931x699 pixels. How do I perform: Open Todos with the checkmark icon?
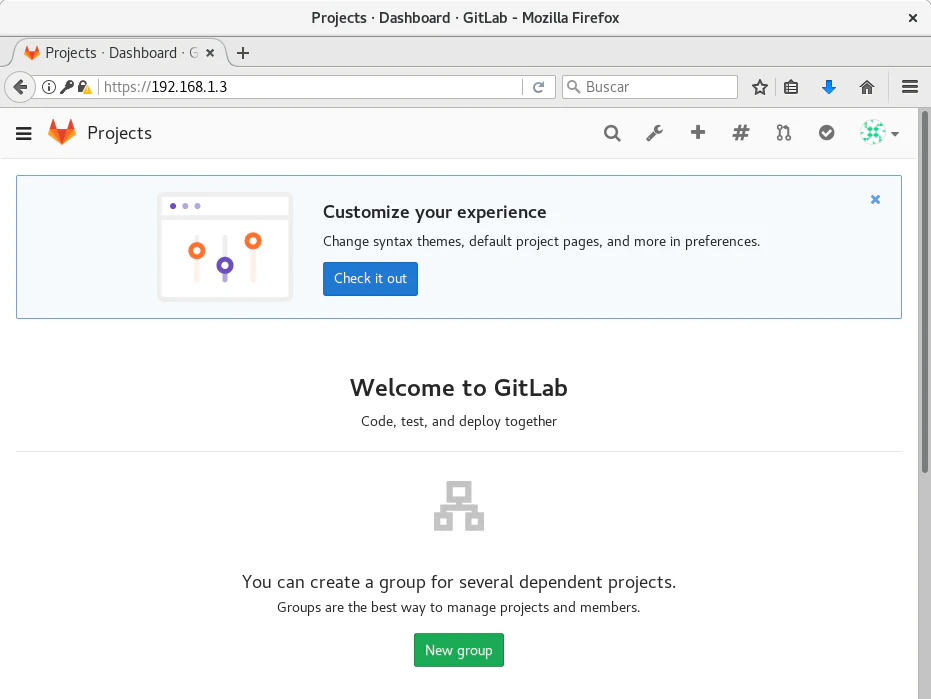827,133
